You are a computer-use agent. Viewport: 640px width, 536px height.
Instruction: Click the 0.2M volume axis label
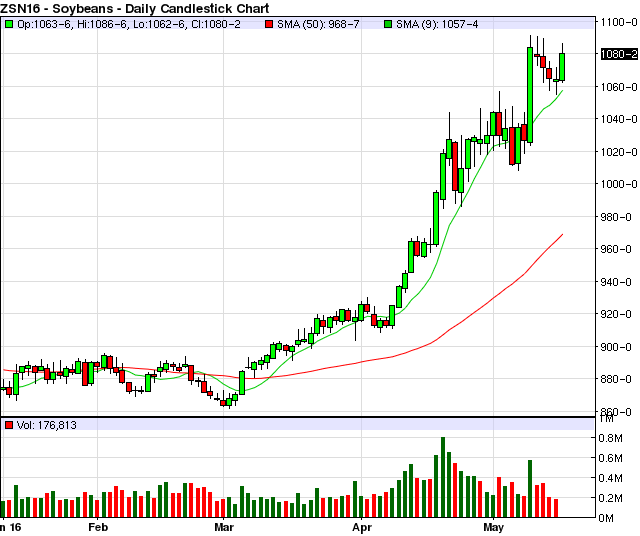pyautogui.click(x=611, y=498)
